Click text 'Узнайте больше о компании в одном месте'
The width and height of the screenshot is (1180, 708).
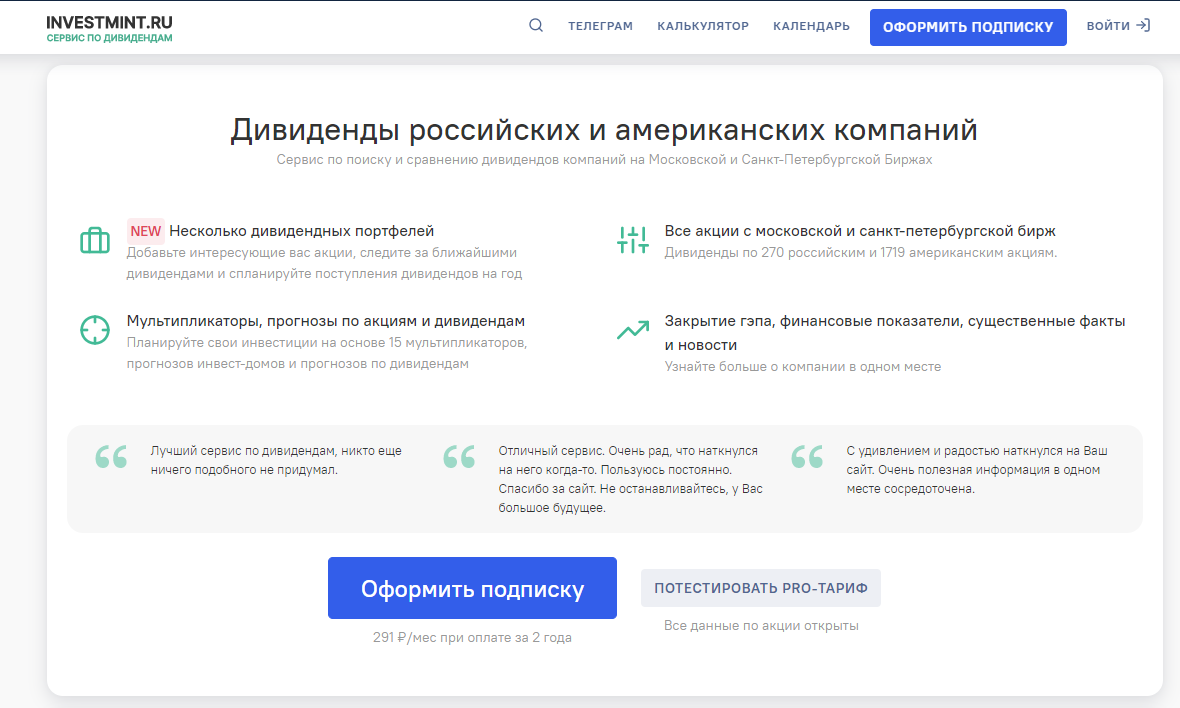pyautogui.click(x=803, y=366)
